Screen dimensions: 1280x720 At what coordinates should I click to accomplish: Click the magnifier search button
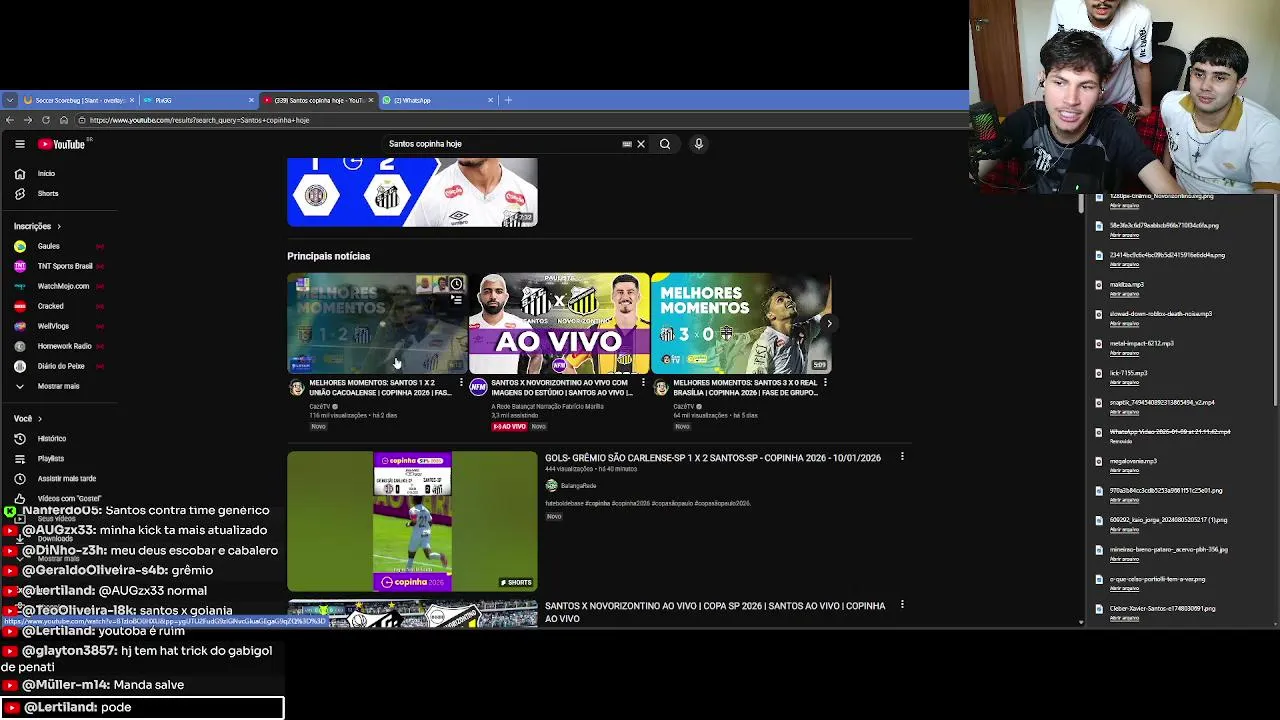[x=665, y=144]
